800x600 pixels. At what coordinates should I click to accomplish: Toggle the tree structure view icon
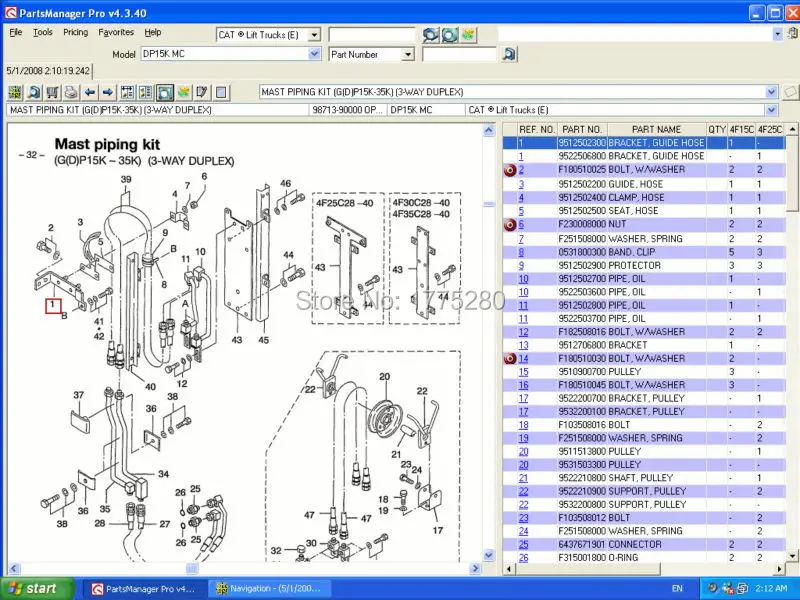[x=145, y=91]
